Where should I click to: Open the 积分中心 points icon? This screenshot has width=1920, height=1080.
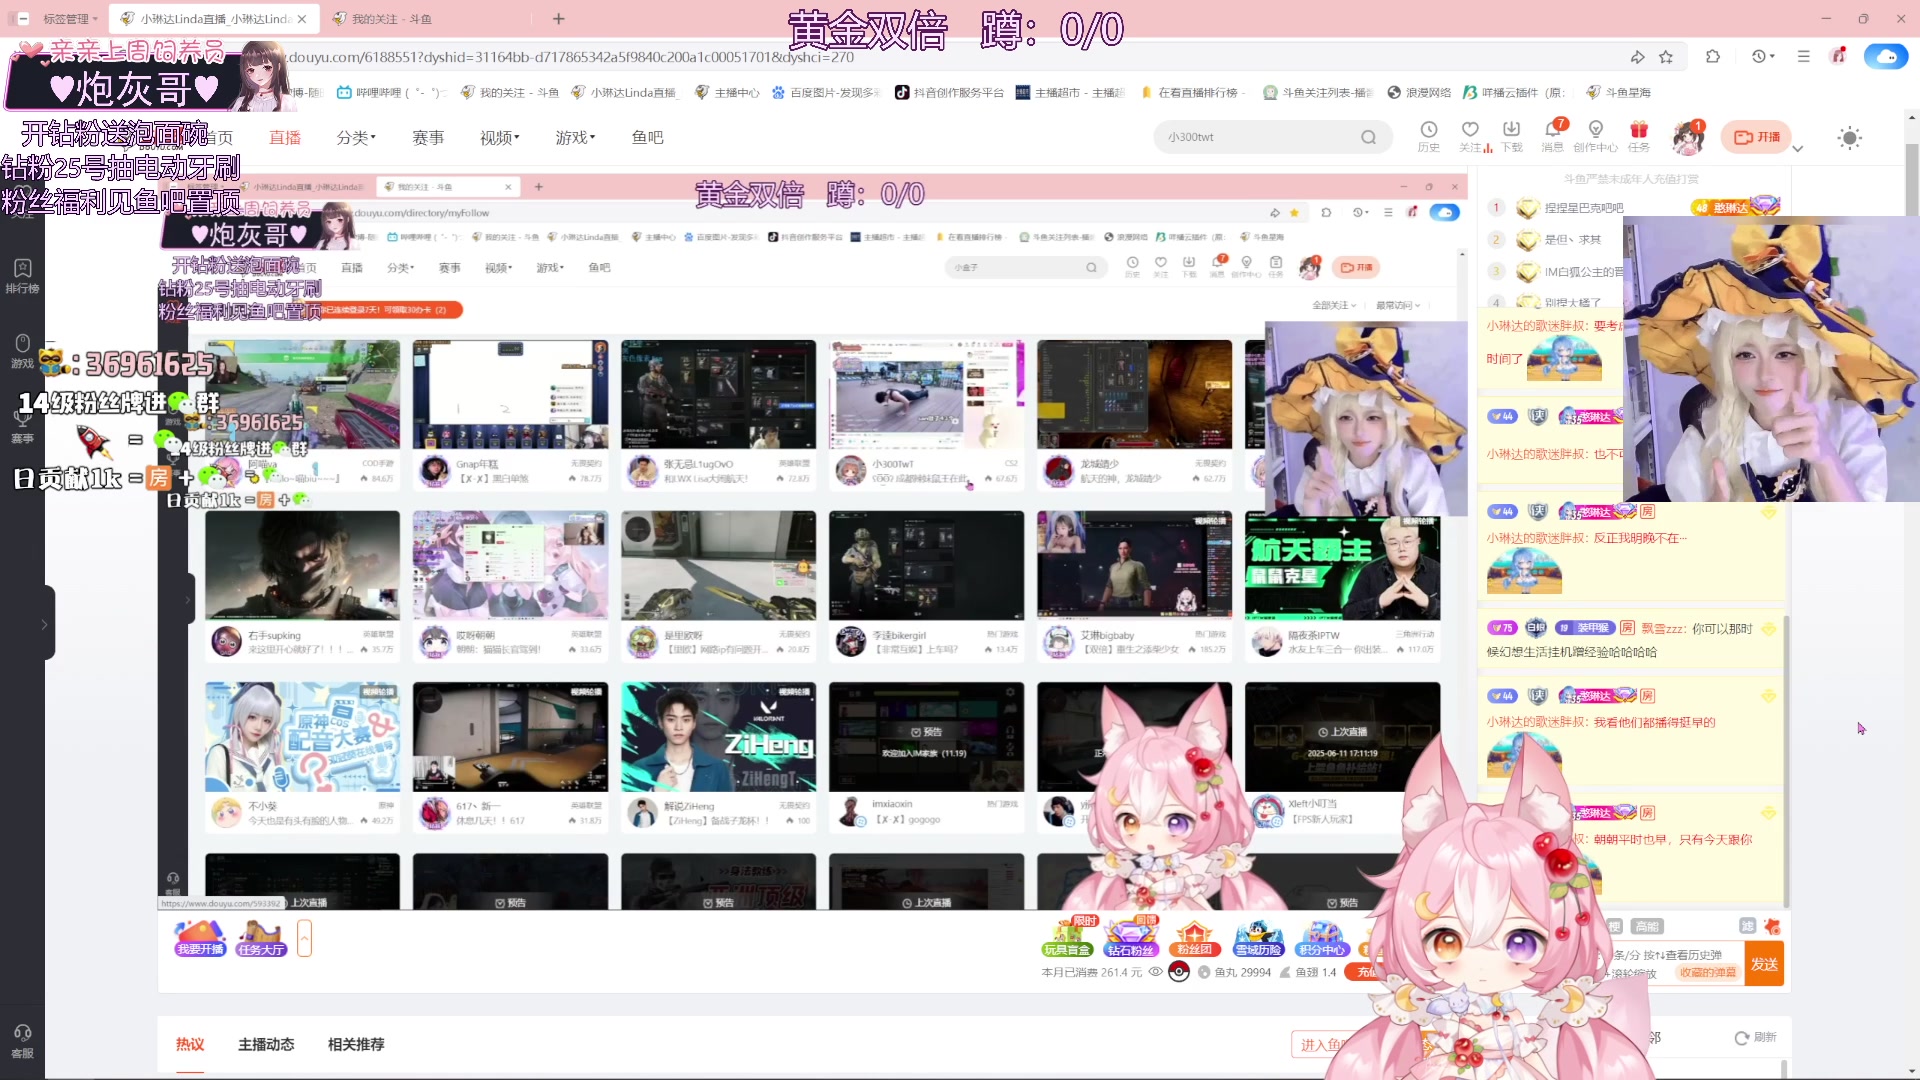pyautogui.click(x=1321, y=940)
